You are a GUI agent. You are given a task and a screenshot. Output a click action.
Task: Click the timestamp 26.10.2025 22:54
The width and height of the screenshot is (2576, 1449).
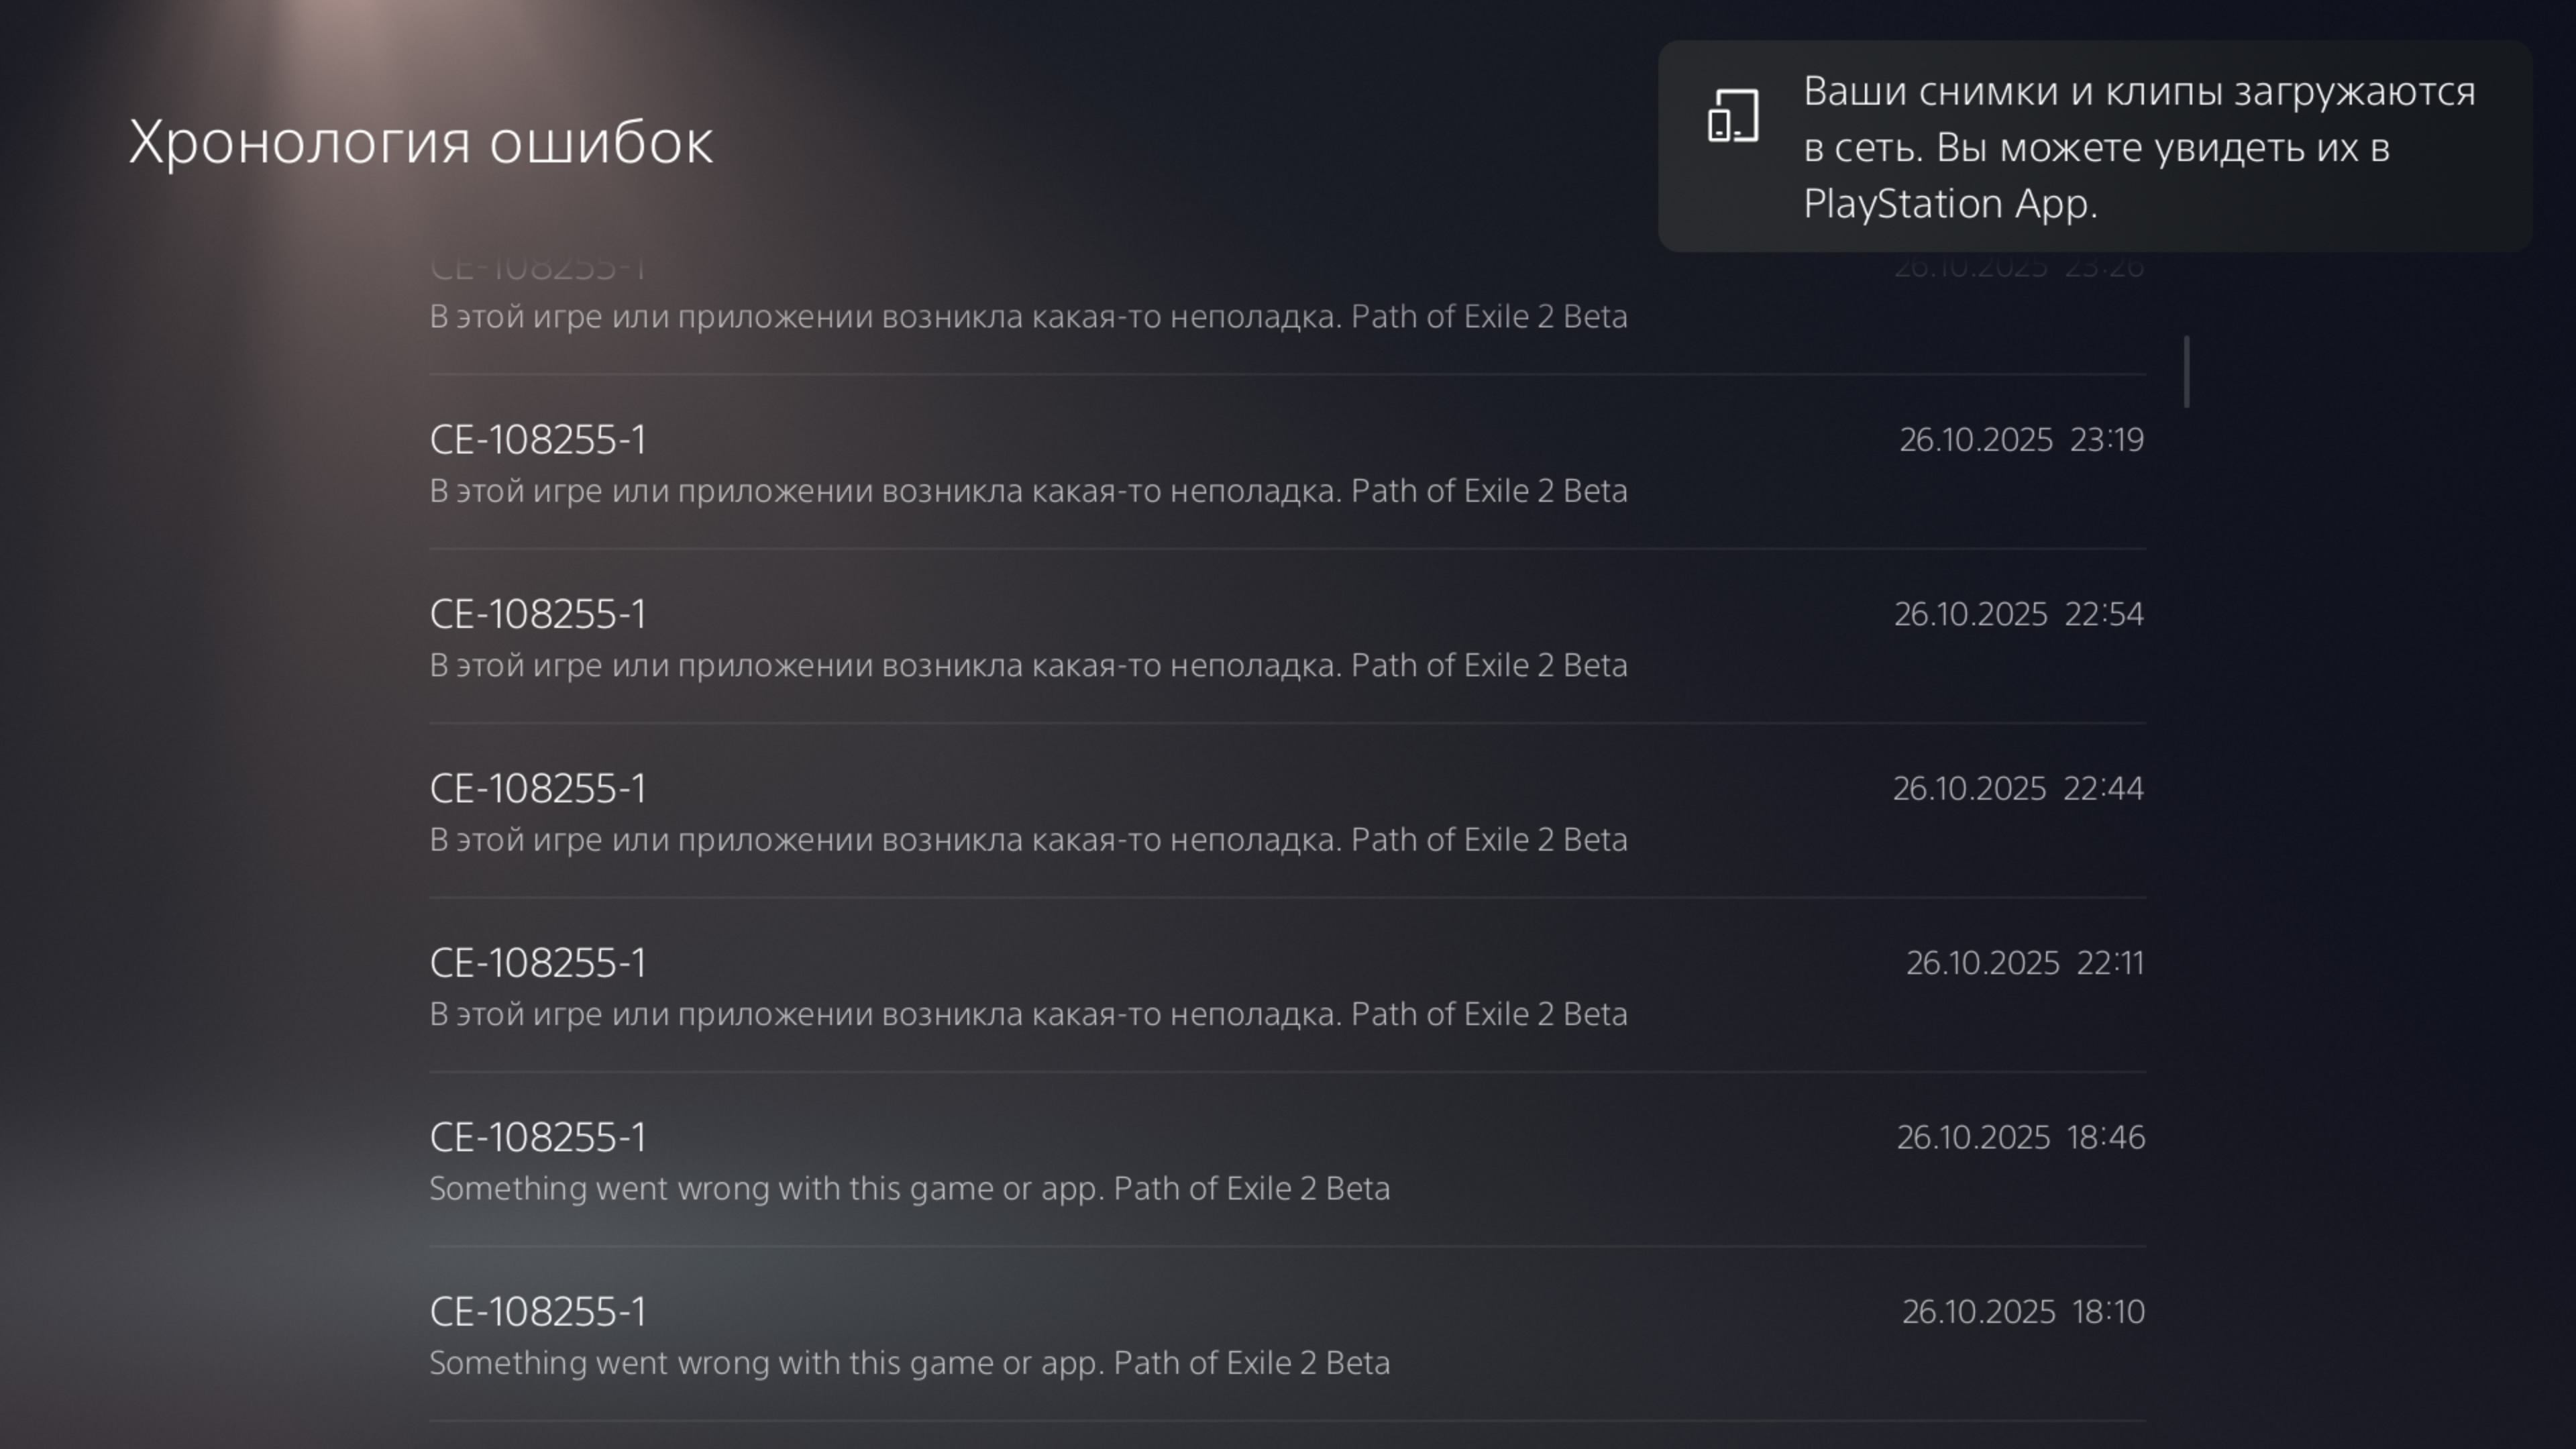2018,614
